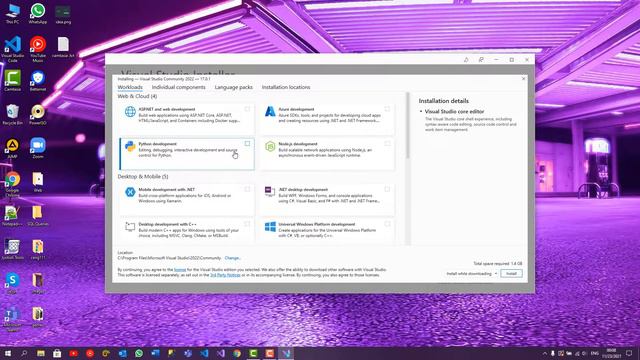Click the Web & Cloud (4) heading
Screen dimensions: 640x360
tap(137, 96)
